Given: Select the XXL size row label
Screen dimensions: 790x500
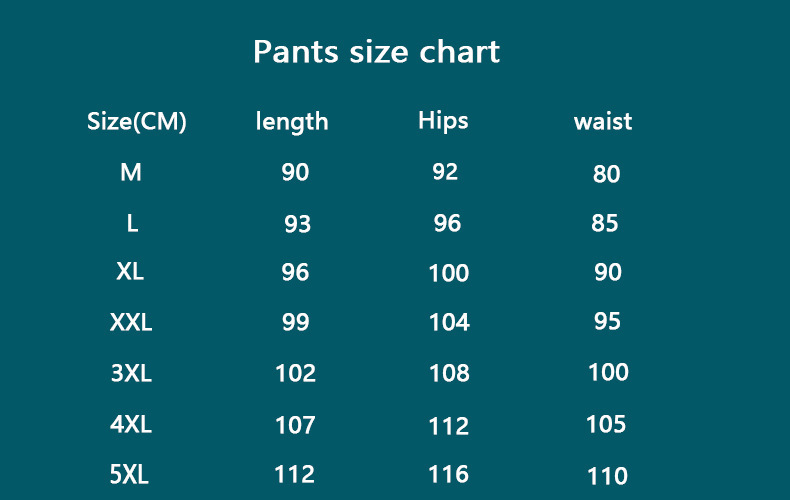Looking at the screenshot, I should click(131, 322).
